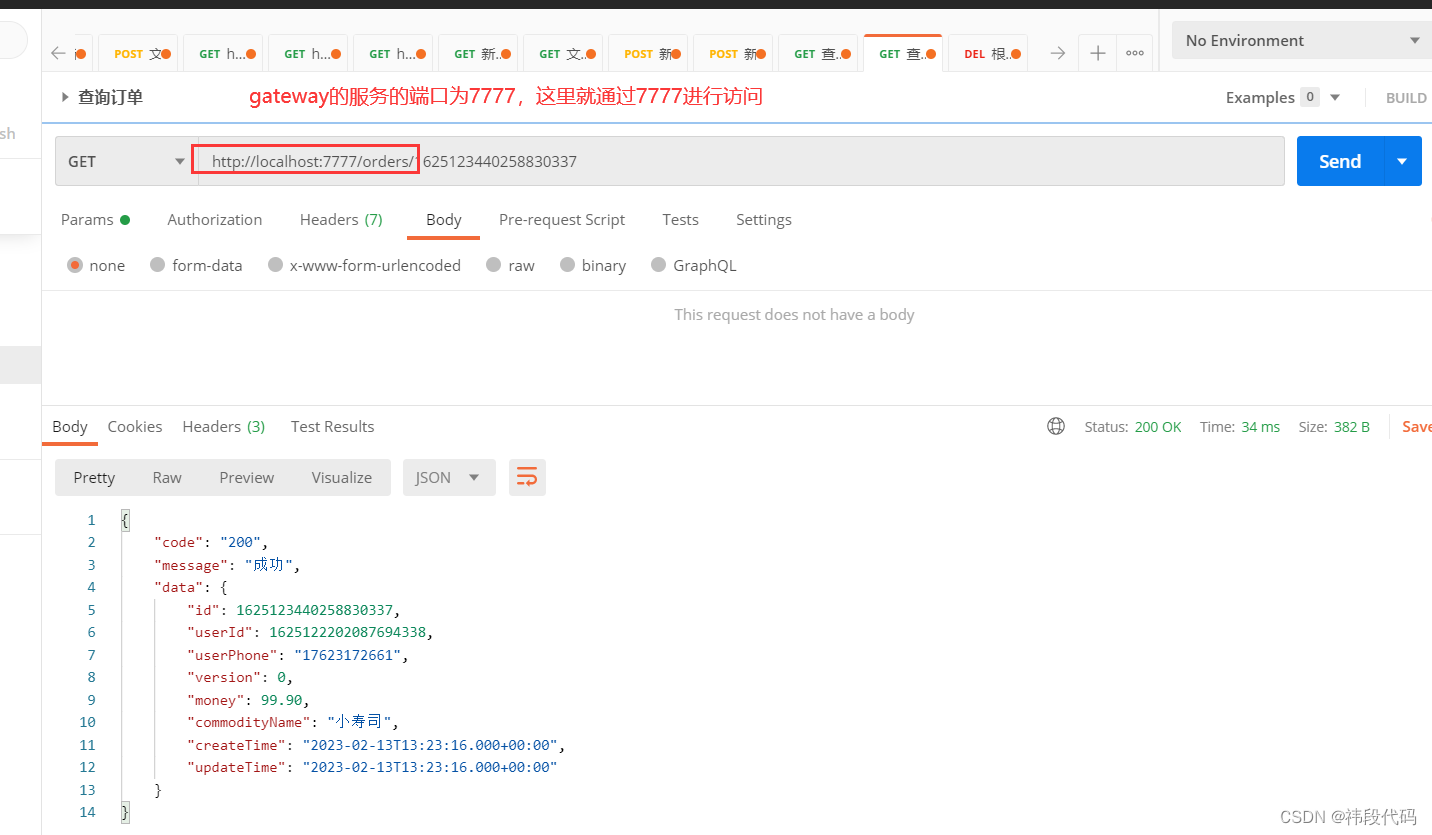Open the Send button dropdown arrow
The width and height of the screenshot is (1432, 835).
(1402, 161)
